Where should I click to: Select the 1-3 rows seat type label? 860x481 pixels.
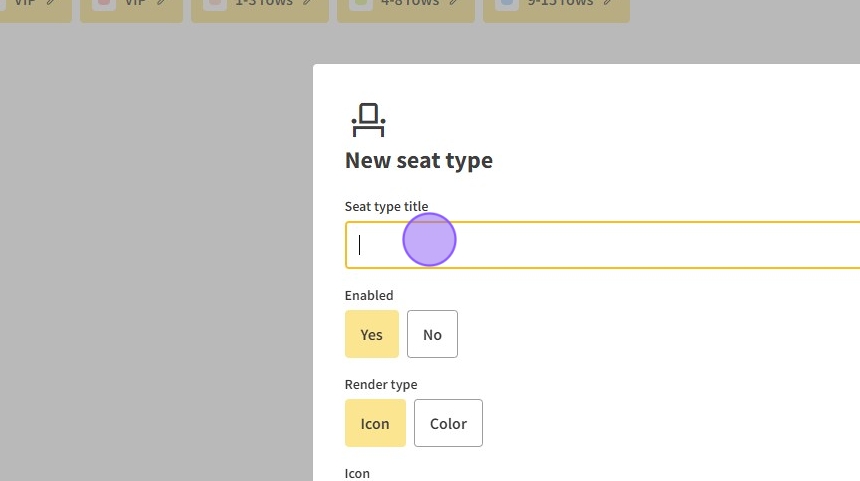tap(260, 3)
